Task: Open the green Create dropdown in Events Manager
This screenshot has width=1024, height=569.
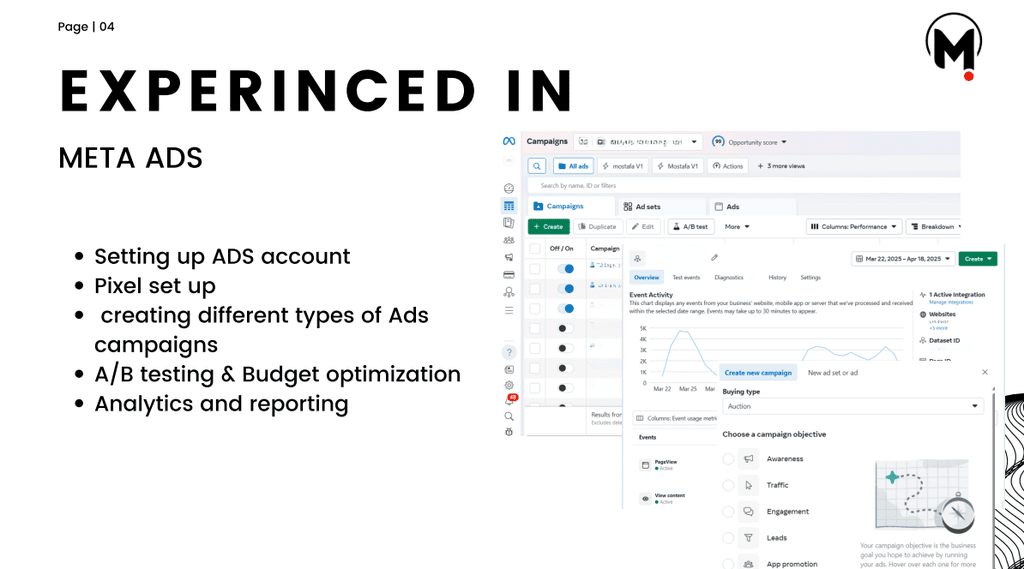Action: tap(978, 259)
